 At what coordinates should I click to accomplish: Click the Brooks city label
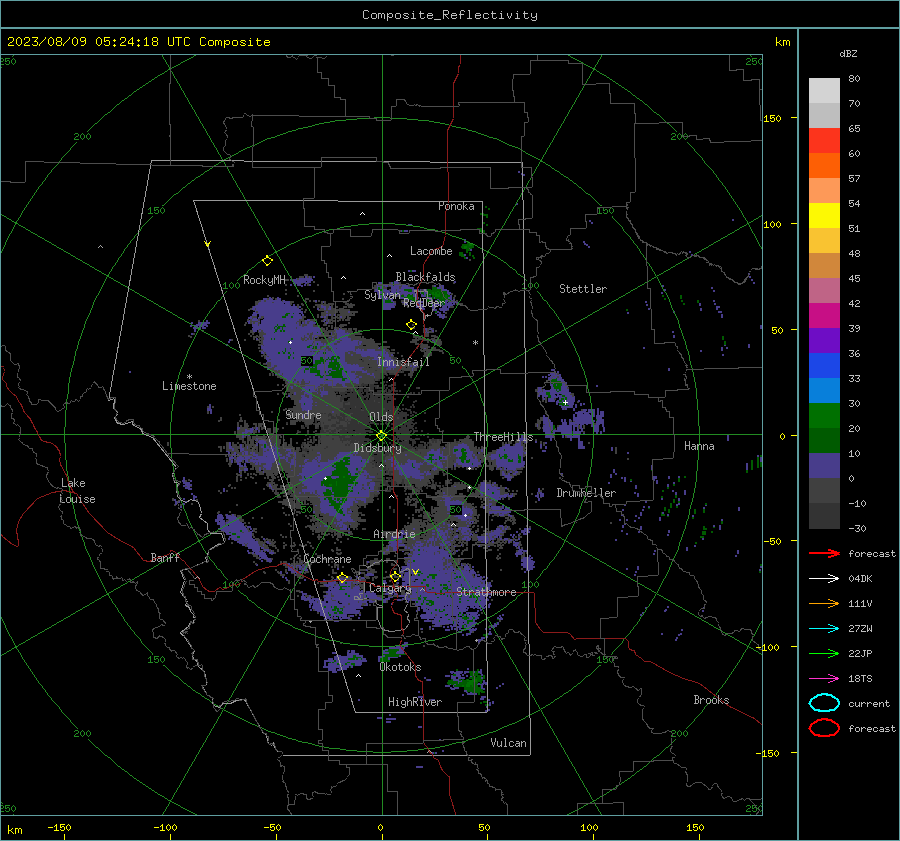[711, 700]
